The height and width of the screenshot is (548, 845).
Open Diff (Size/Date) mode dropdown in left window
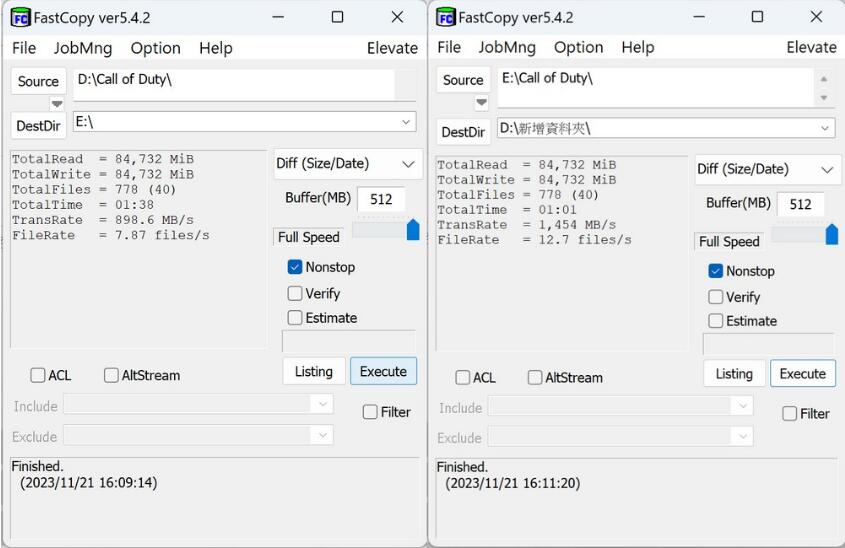coord(348,164)
